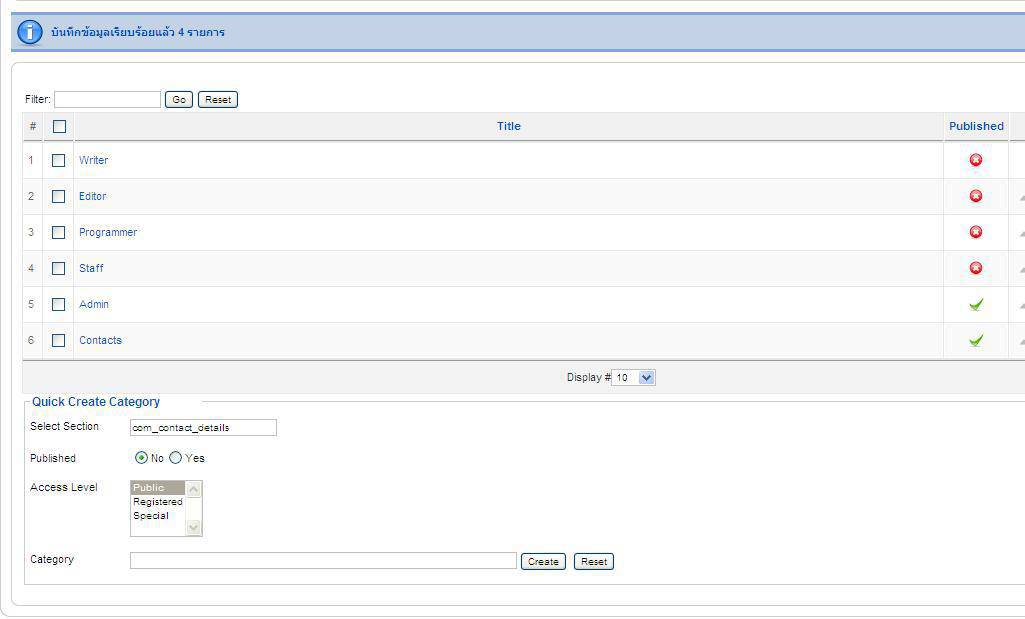Open the Staff category link
Screen dimensions: 1025x619
coord(91,268)
